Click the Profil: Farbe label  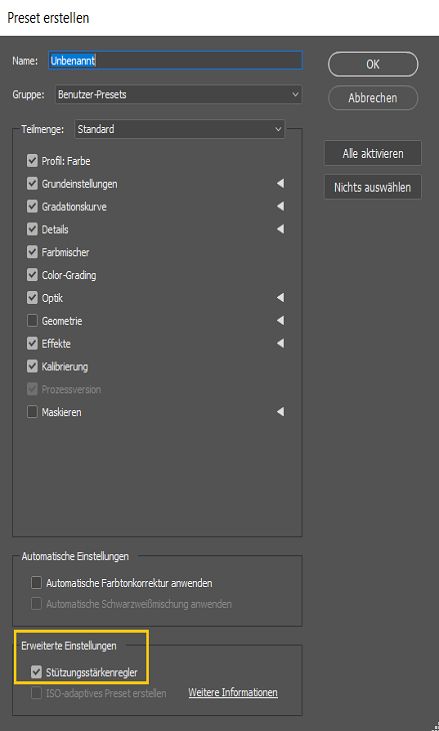66,161
